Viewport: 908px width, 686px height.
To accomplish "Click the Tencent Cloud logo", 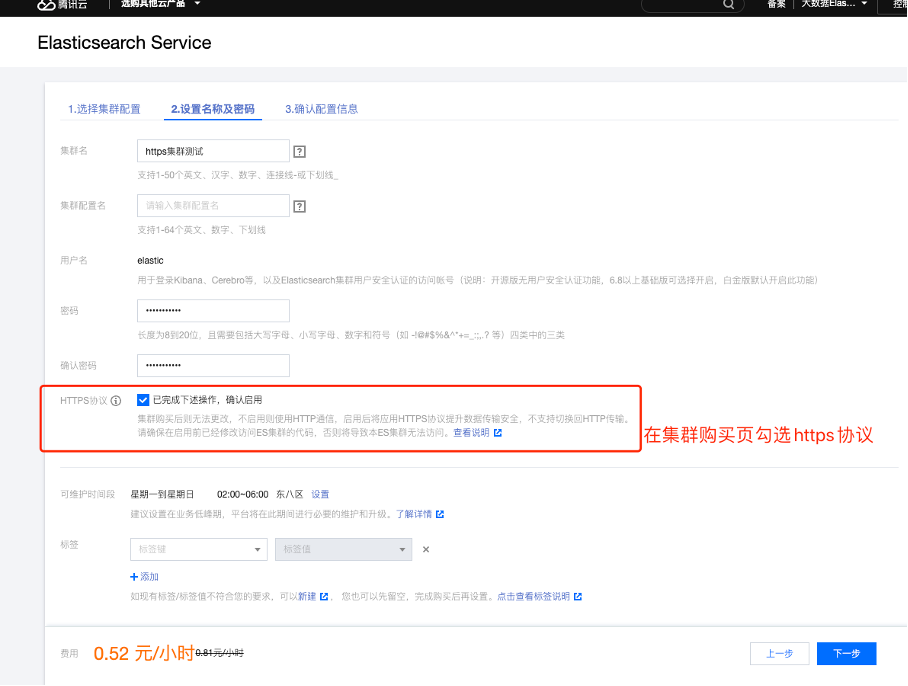I will (x=60, y=5).
